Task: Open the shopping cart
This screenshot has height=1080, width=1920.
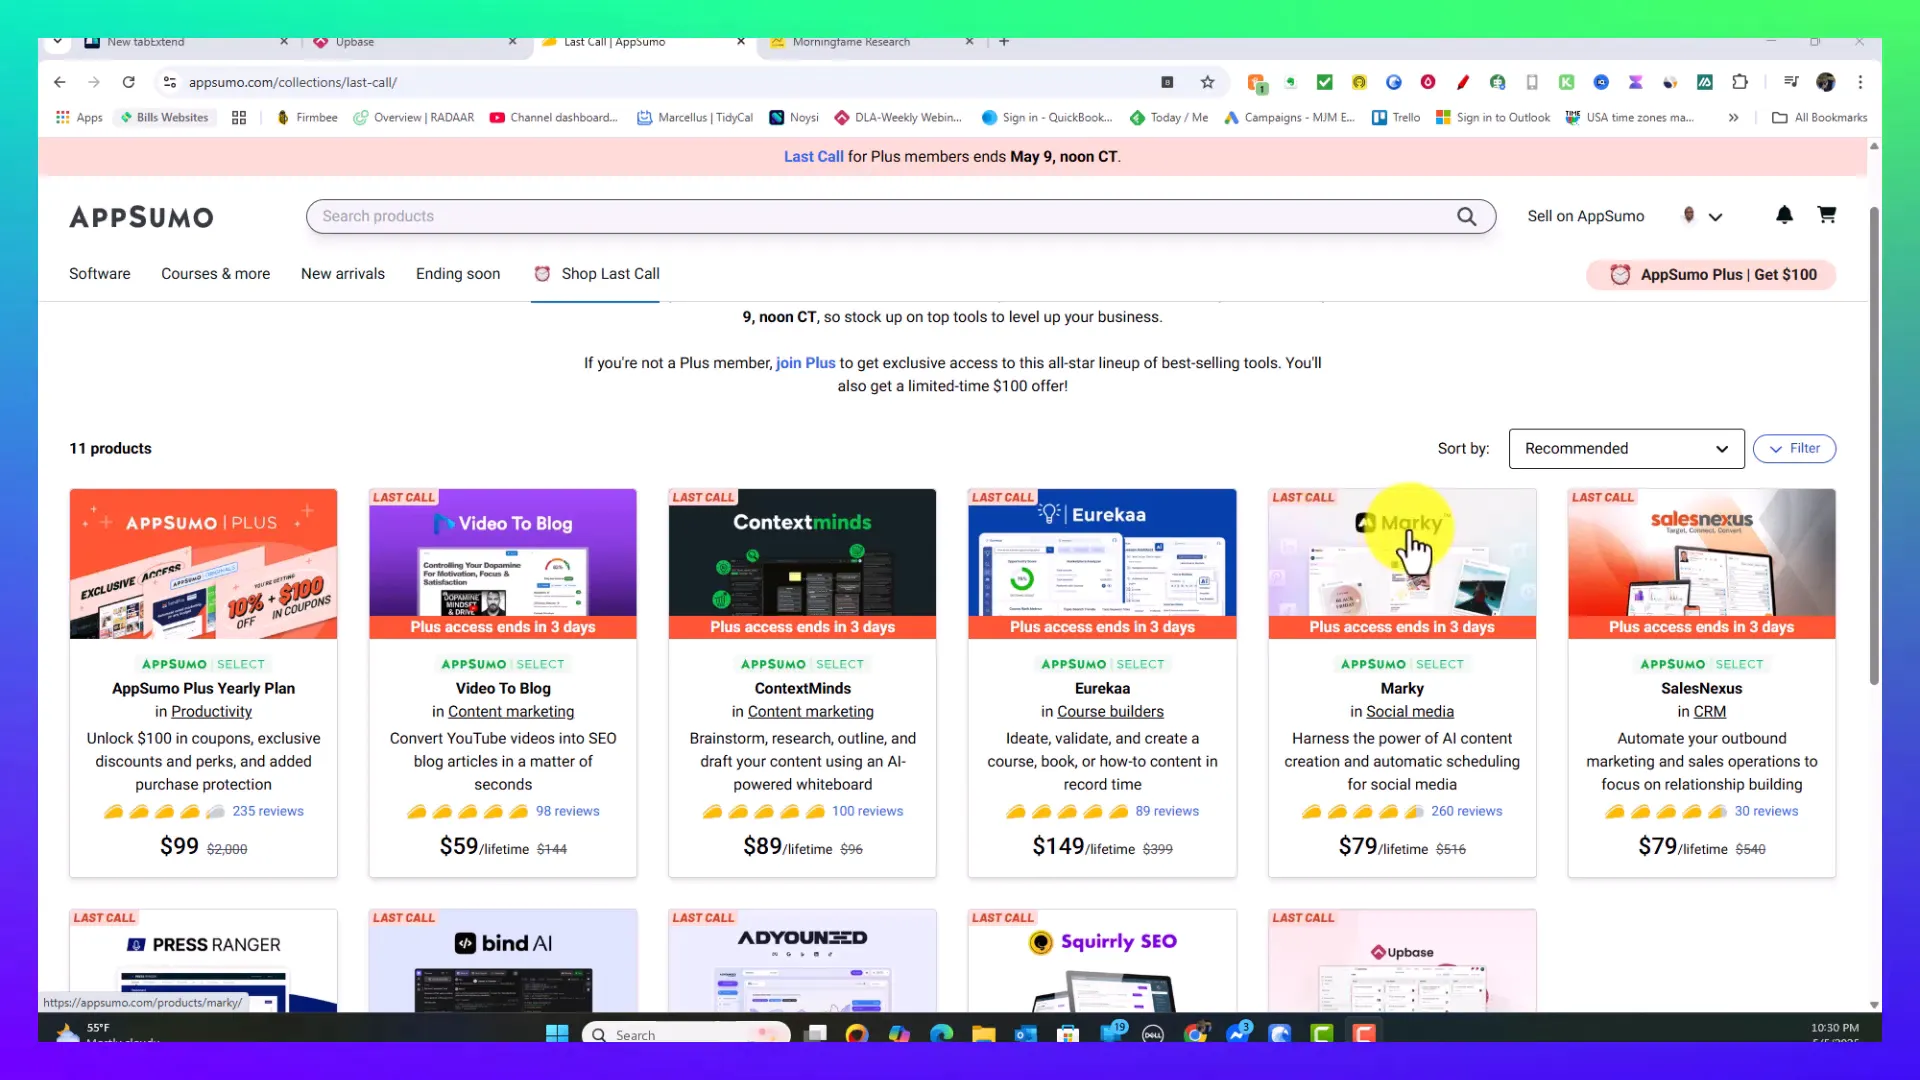Action: (1826, 215)
